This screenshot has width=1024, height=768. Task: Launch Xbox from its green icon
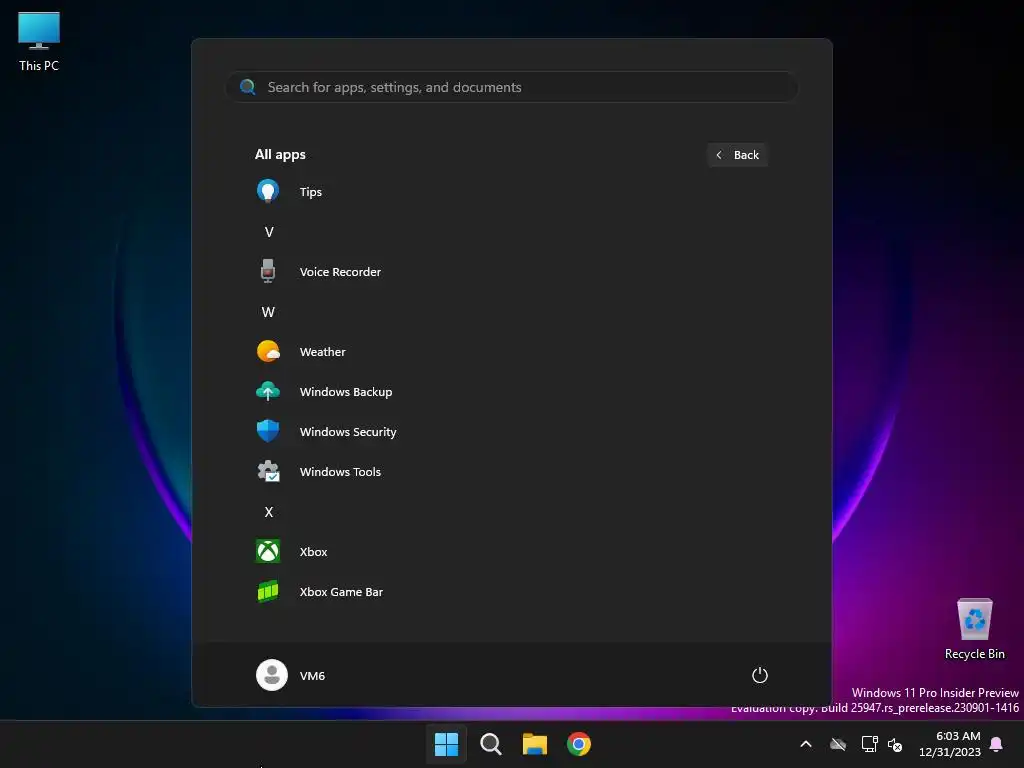(268, 551)
